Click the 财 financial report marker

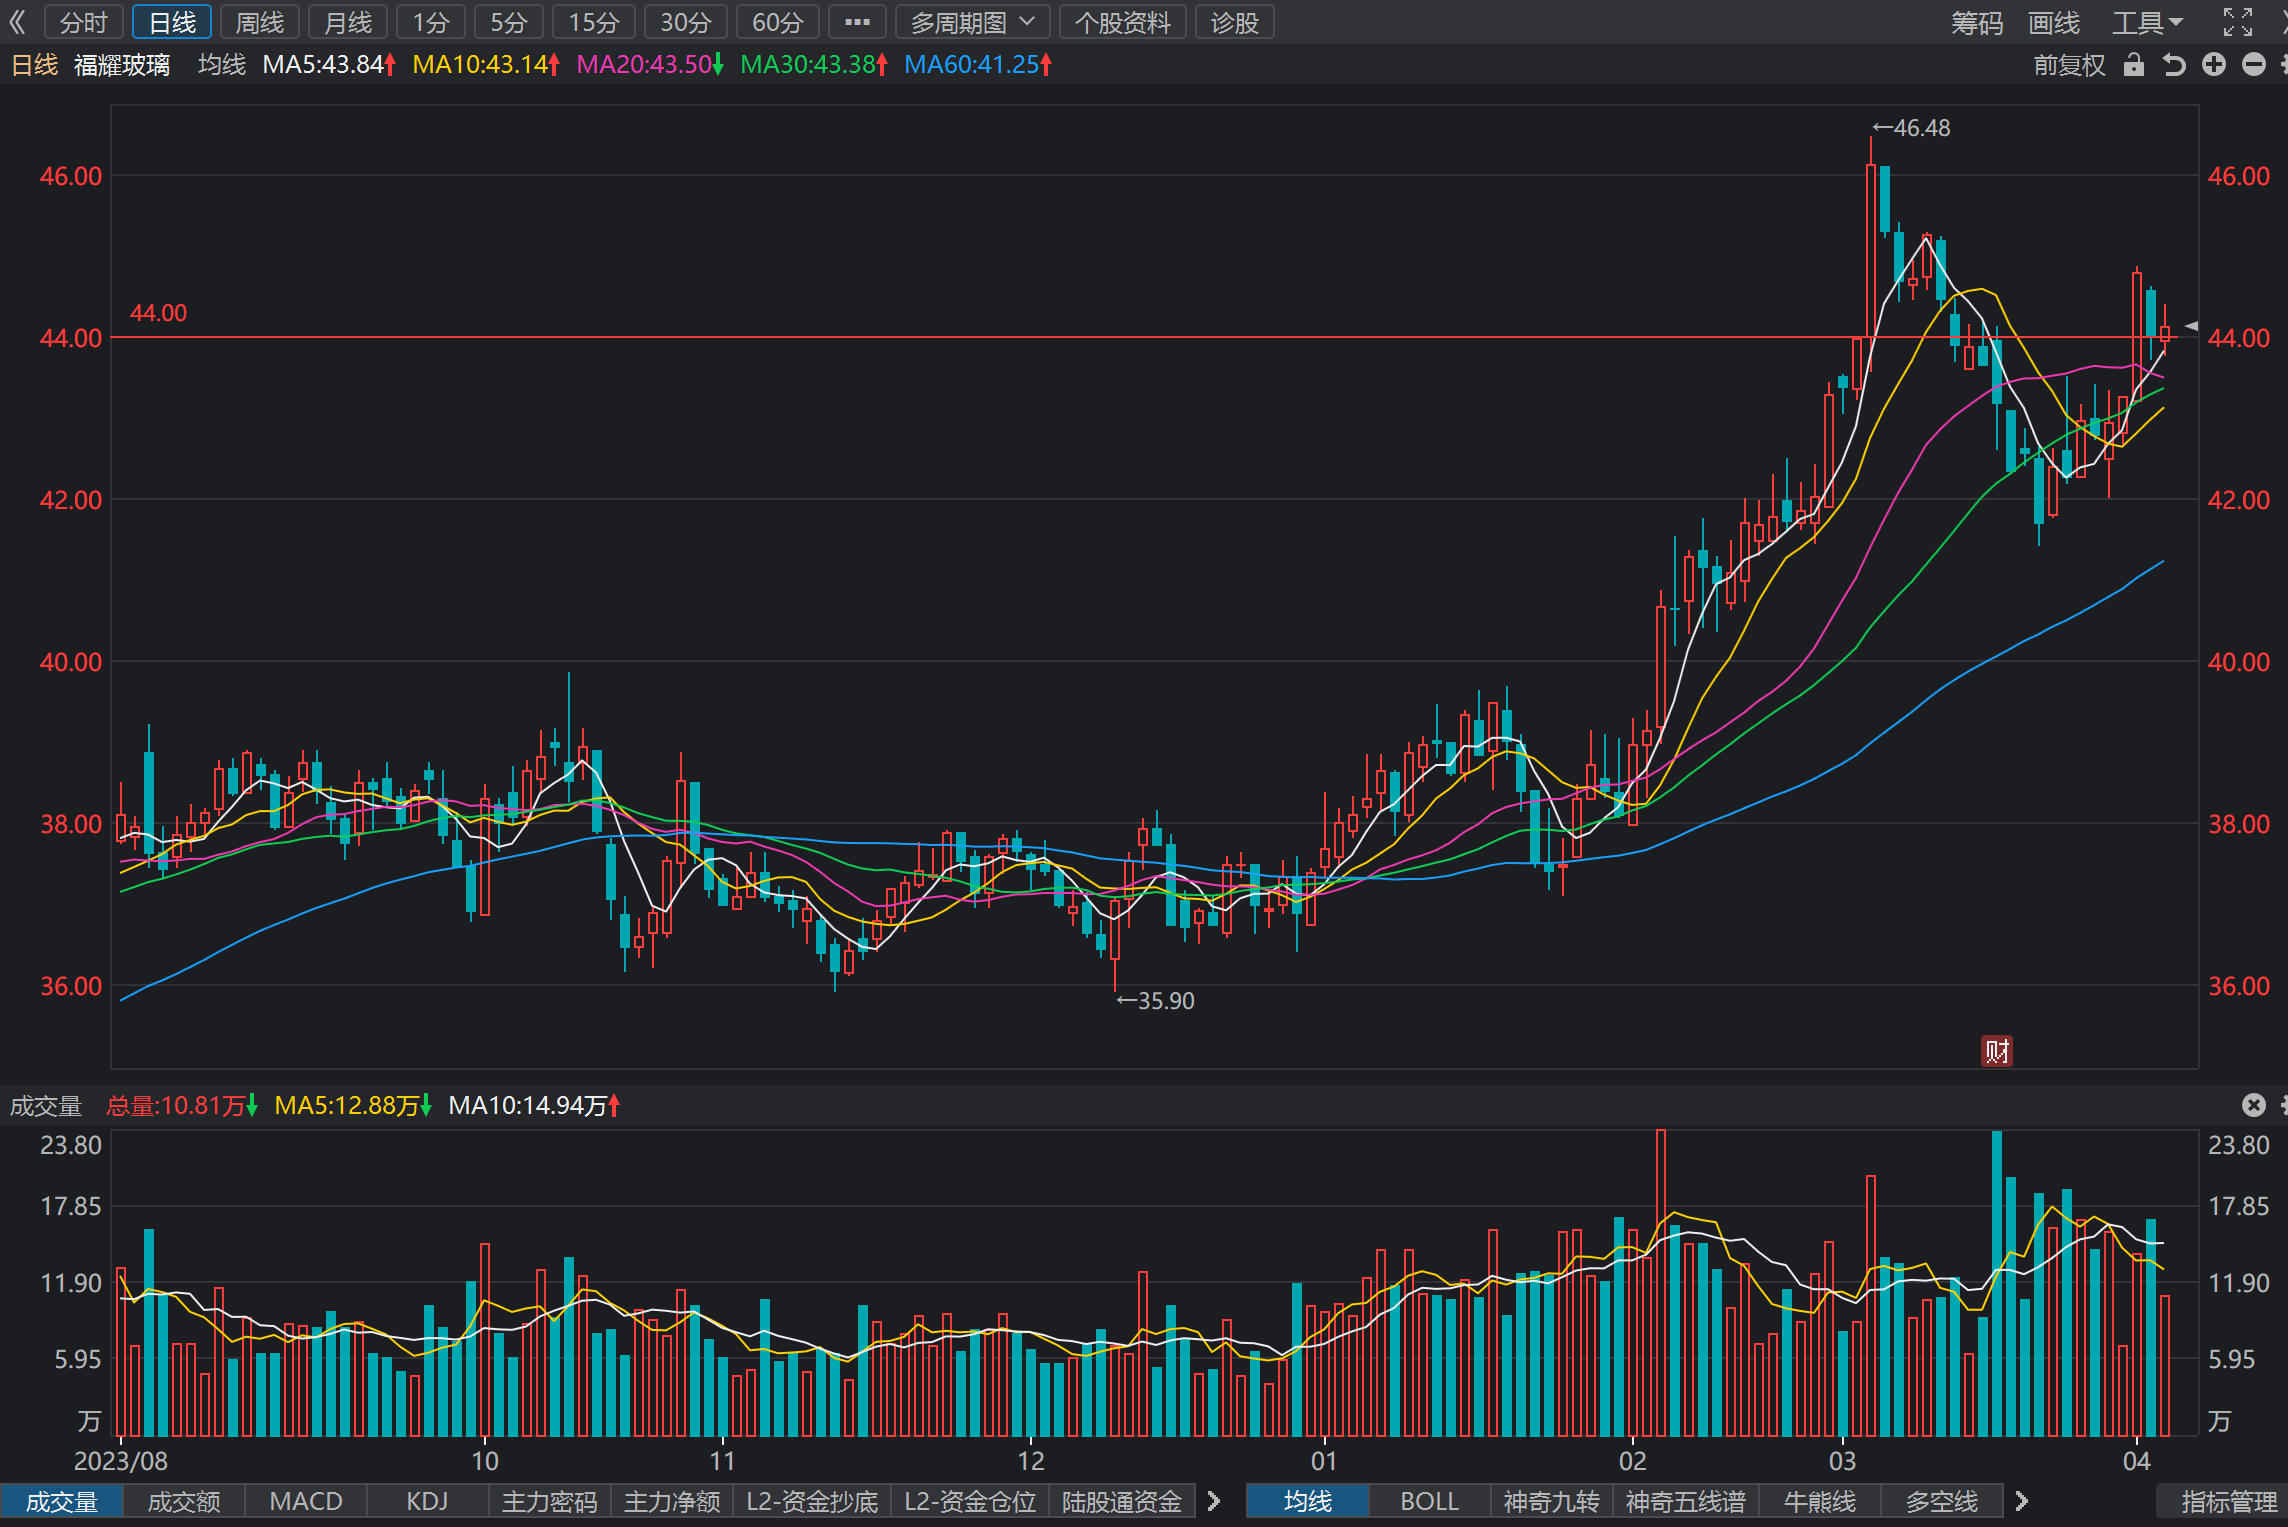(x=1997, y=1051)
